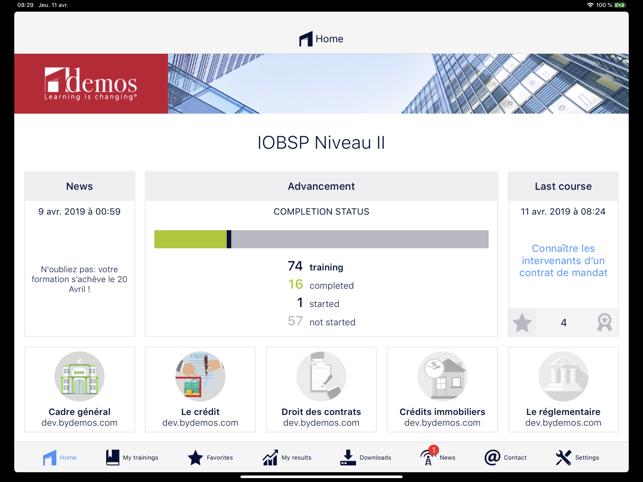The height and width of the screenshot is (482, 643).
Task: Tap the 'COMPLETION STATUS' heading
Action: 321,212
